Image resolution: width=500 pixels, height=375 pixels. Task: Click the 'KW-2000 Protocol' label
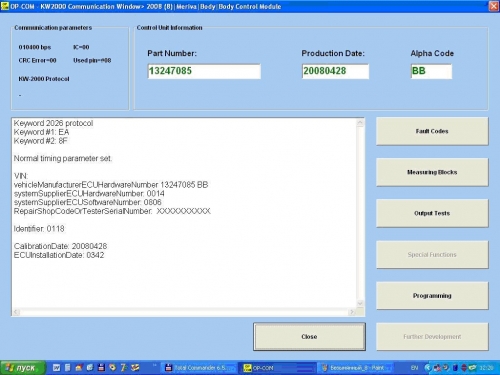pyautogui.click(x=44, y=79)
